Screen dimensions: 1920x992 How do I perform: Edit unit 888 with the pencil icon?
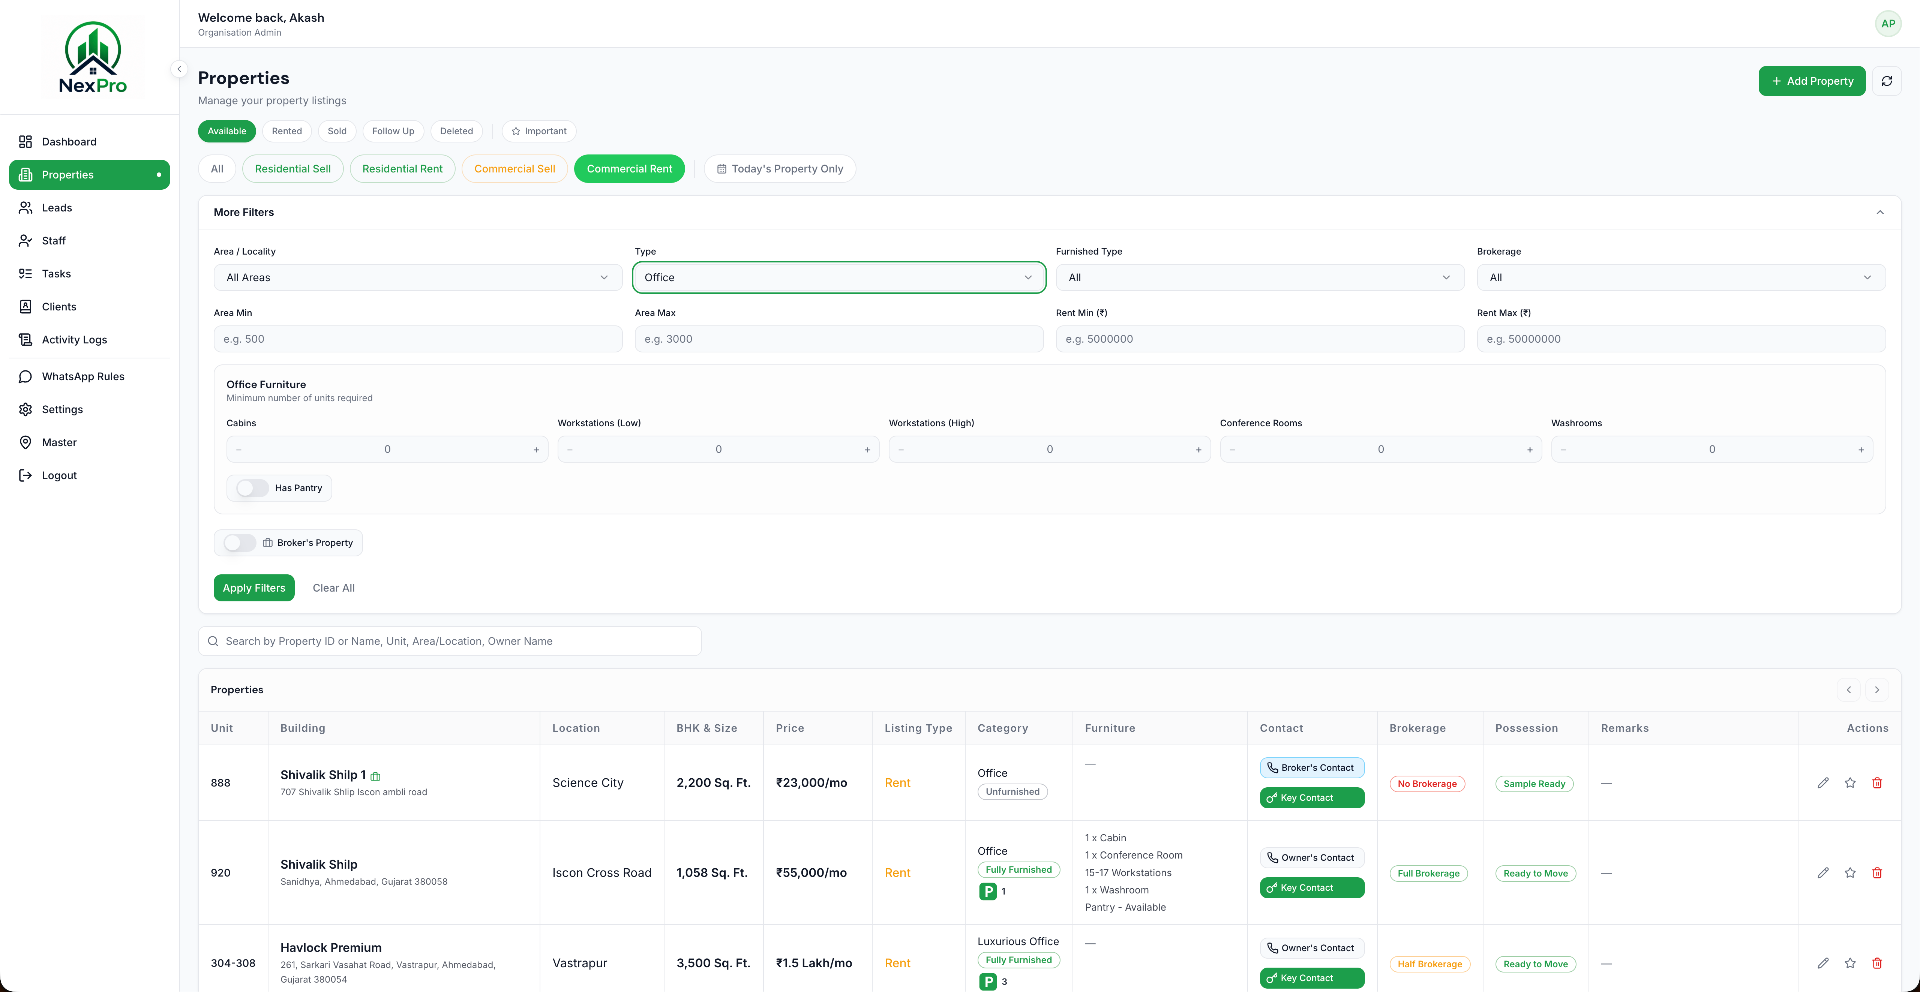[1823, 783]
